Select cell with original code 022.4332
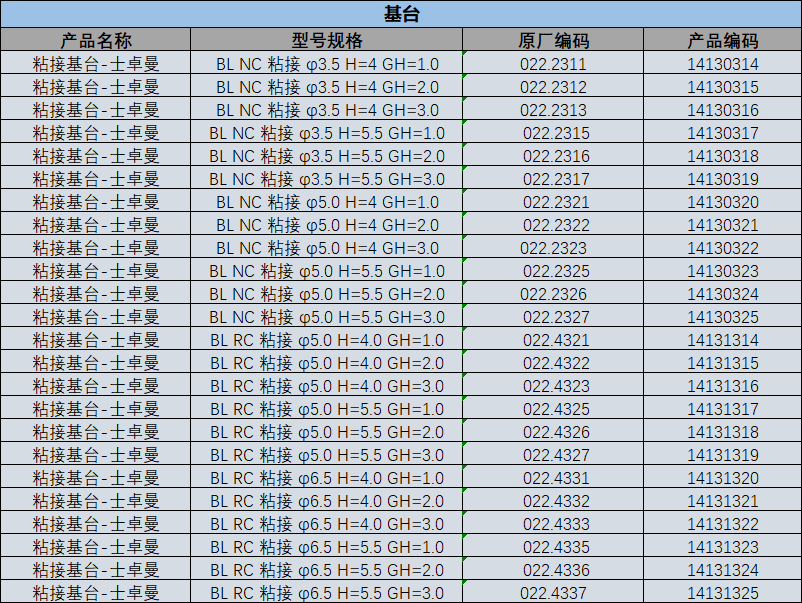This screenshot has height=603, width=802. click(553, 500)
